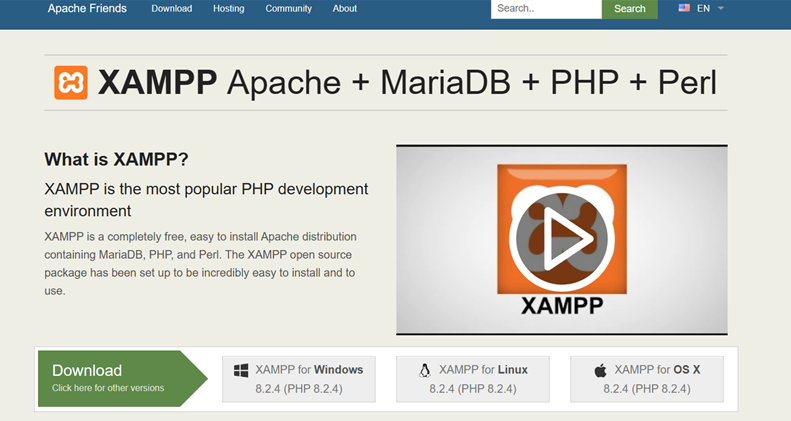791x421 pixels.
Task: Click the Windows logo icon in download box
Action: click(241, 371)
